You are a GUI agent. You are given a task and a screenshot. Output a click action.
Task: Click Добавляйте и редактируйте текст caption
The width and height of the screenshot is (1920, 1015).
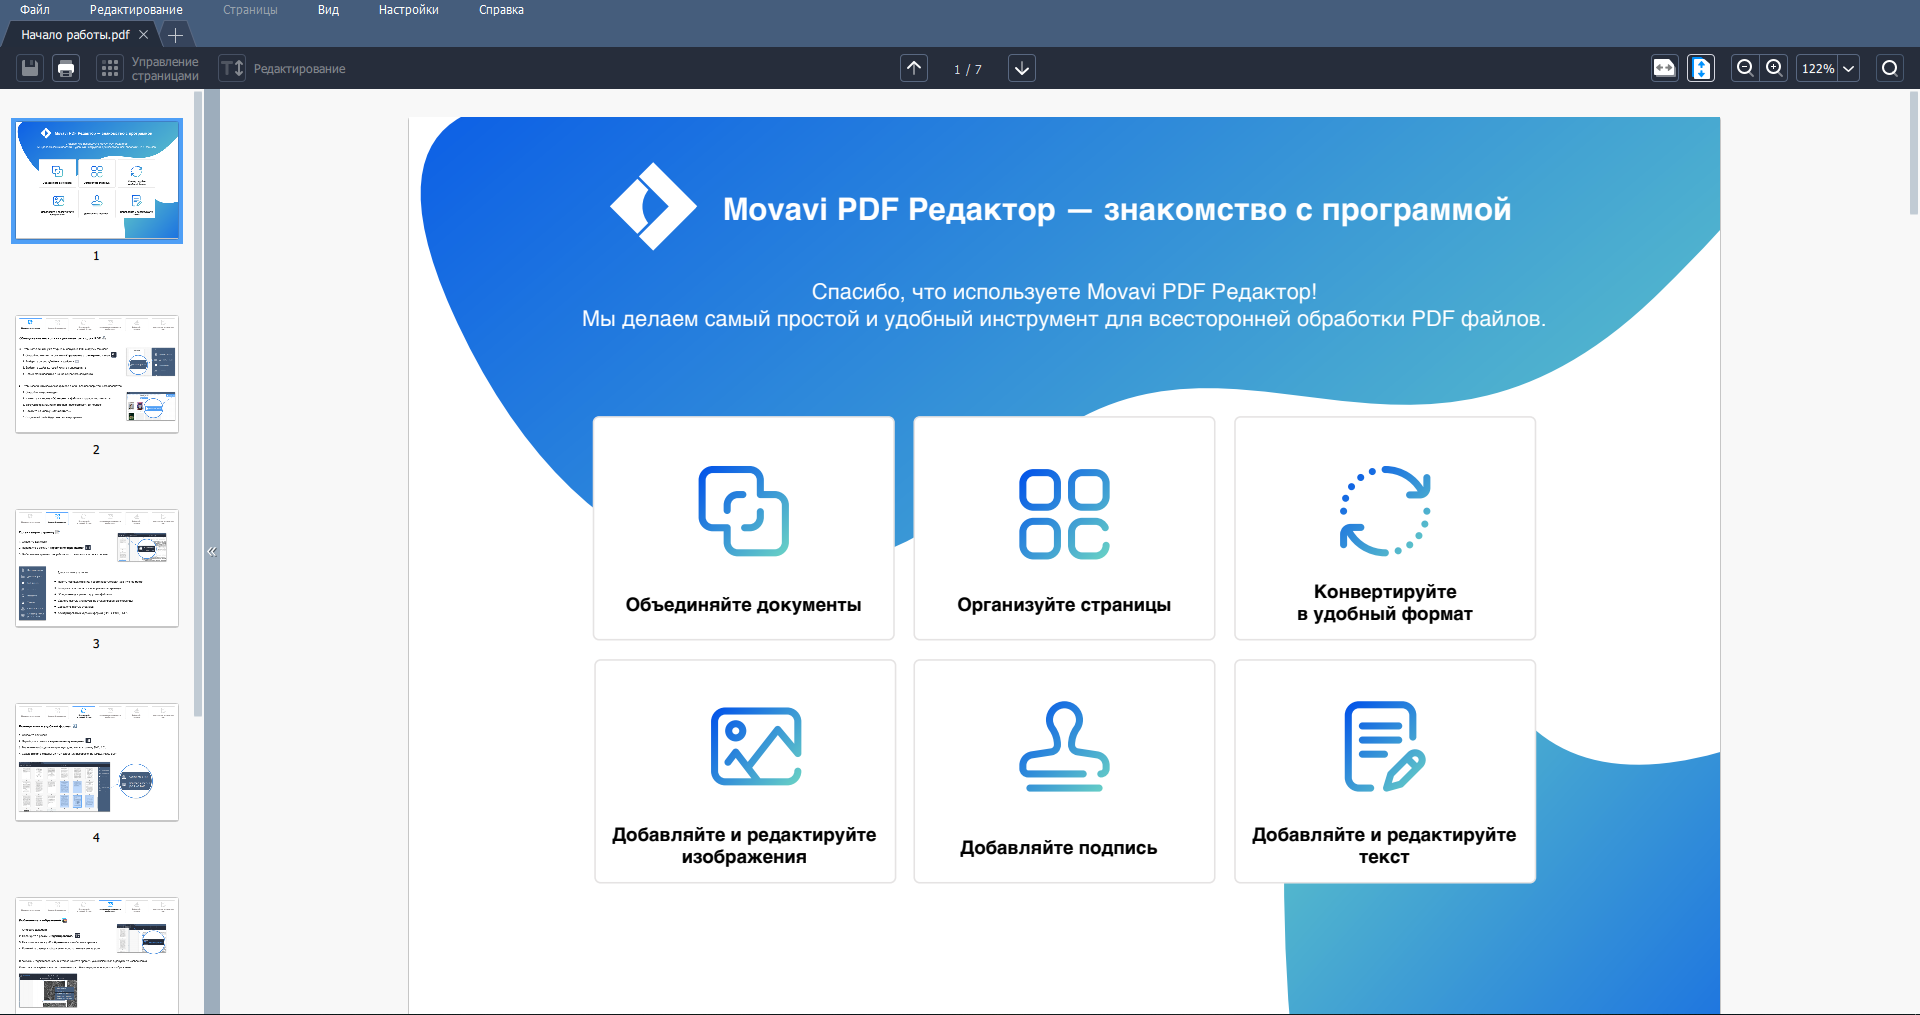coord(1384,846)
